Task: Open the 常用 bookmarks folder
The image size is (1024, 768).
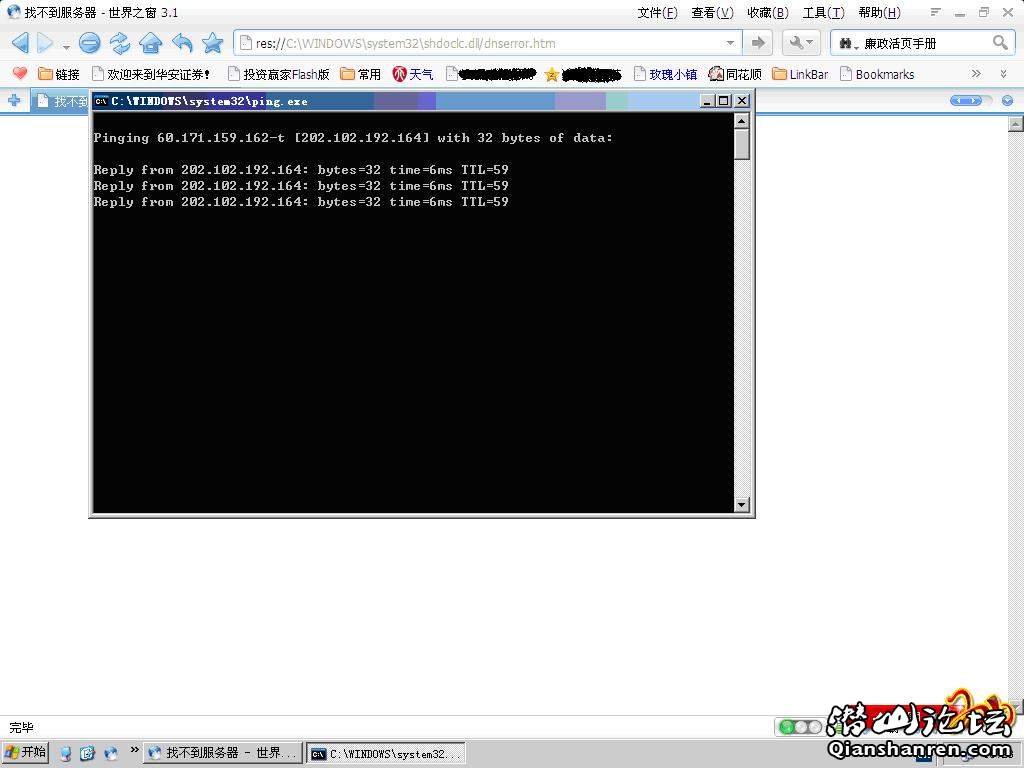Action: click(x=361, y=74)
